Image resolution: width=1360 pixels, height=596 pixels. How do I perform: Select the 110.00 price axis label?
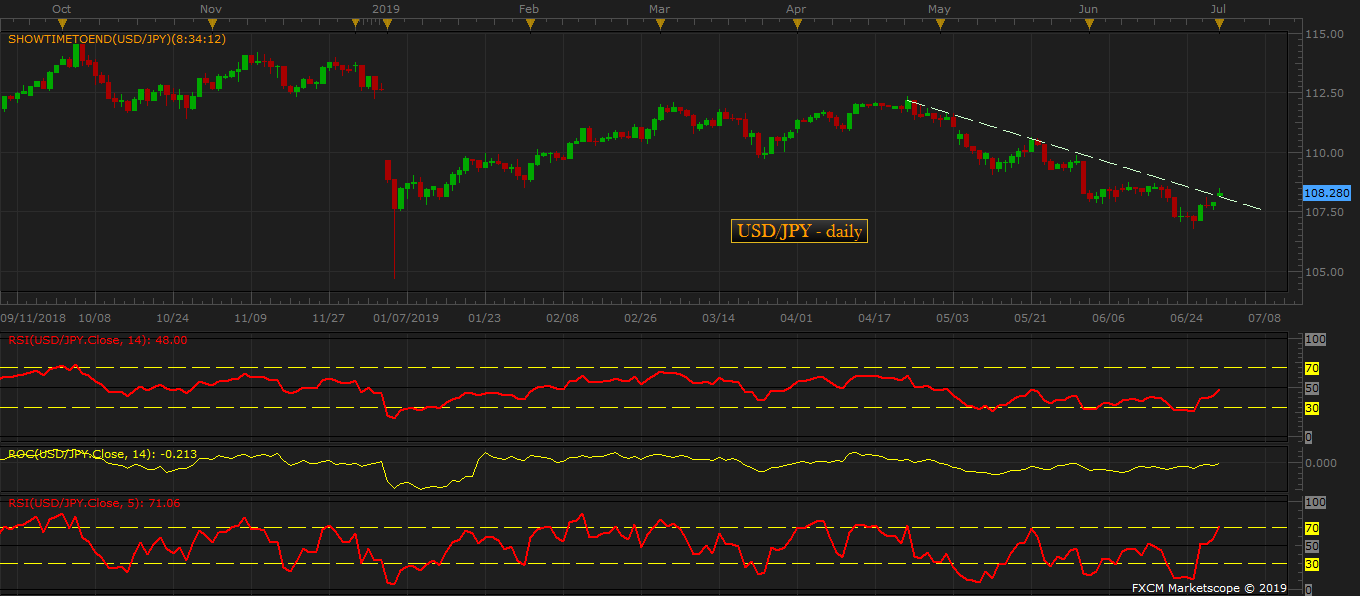[1324, 153]
